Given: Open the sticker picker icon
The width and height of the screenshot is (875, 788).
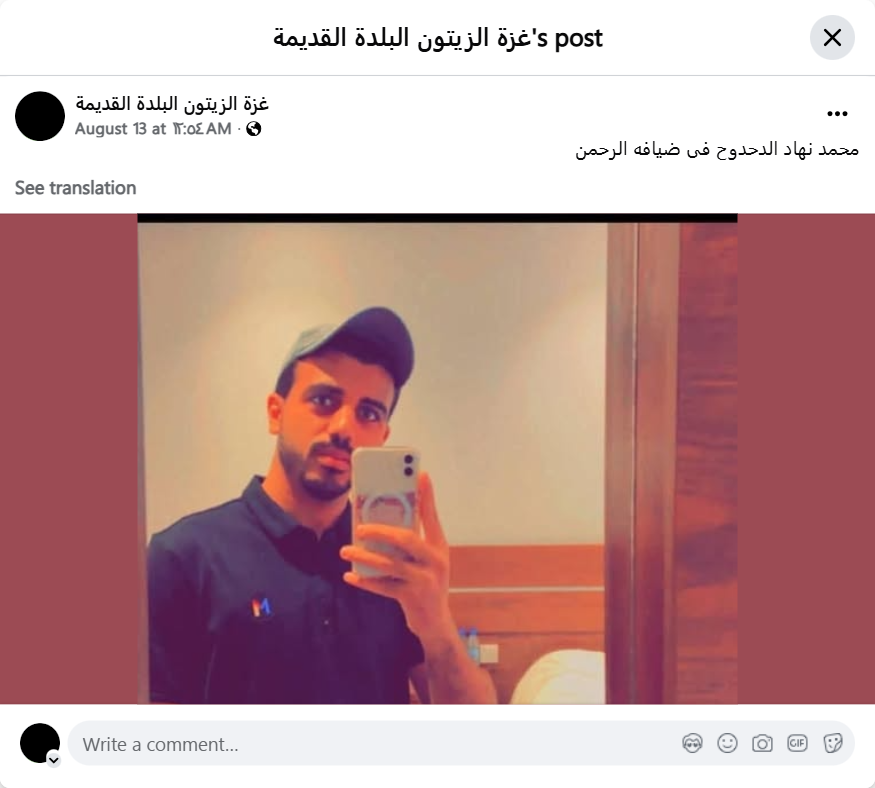Looking at the screenshot, I should point(832,743).
